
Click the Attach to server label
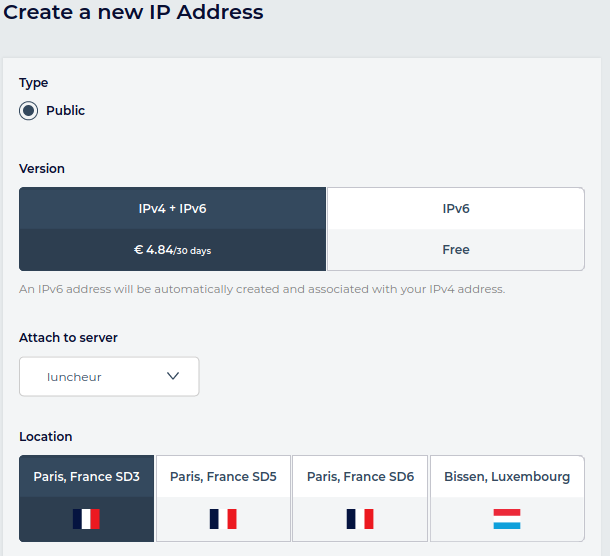[68, 338]
